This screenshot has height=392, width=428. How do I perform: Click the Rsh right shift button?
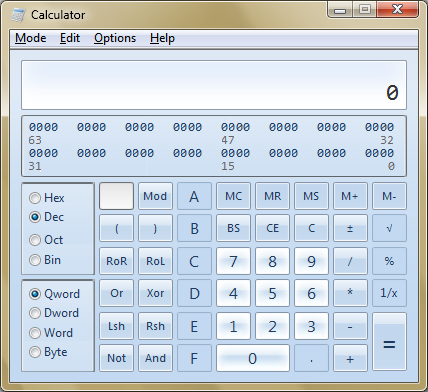pos(155,326)
